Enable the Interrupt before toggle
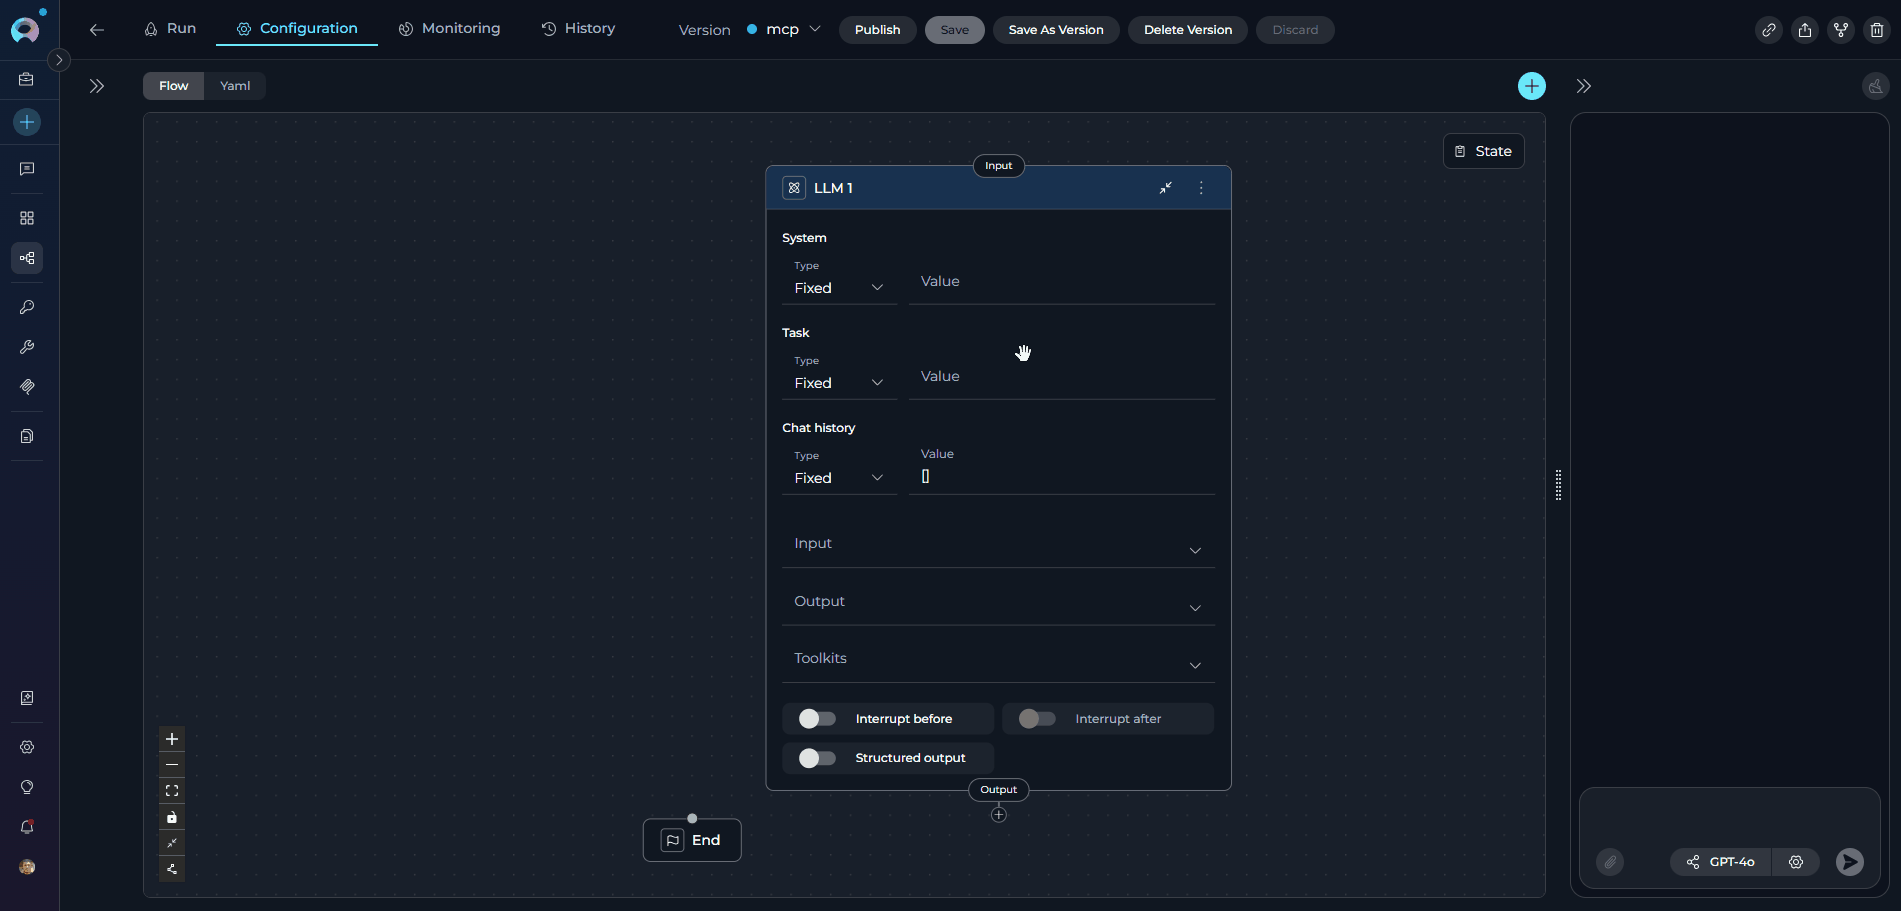Viewport: 1901px width, 911px height. (x=817, y=719)
